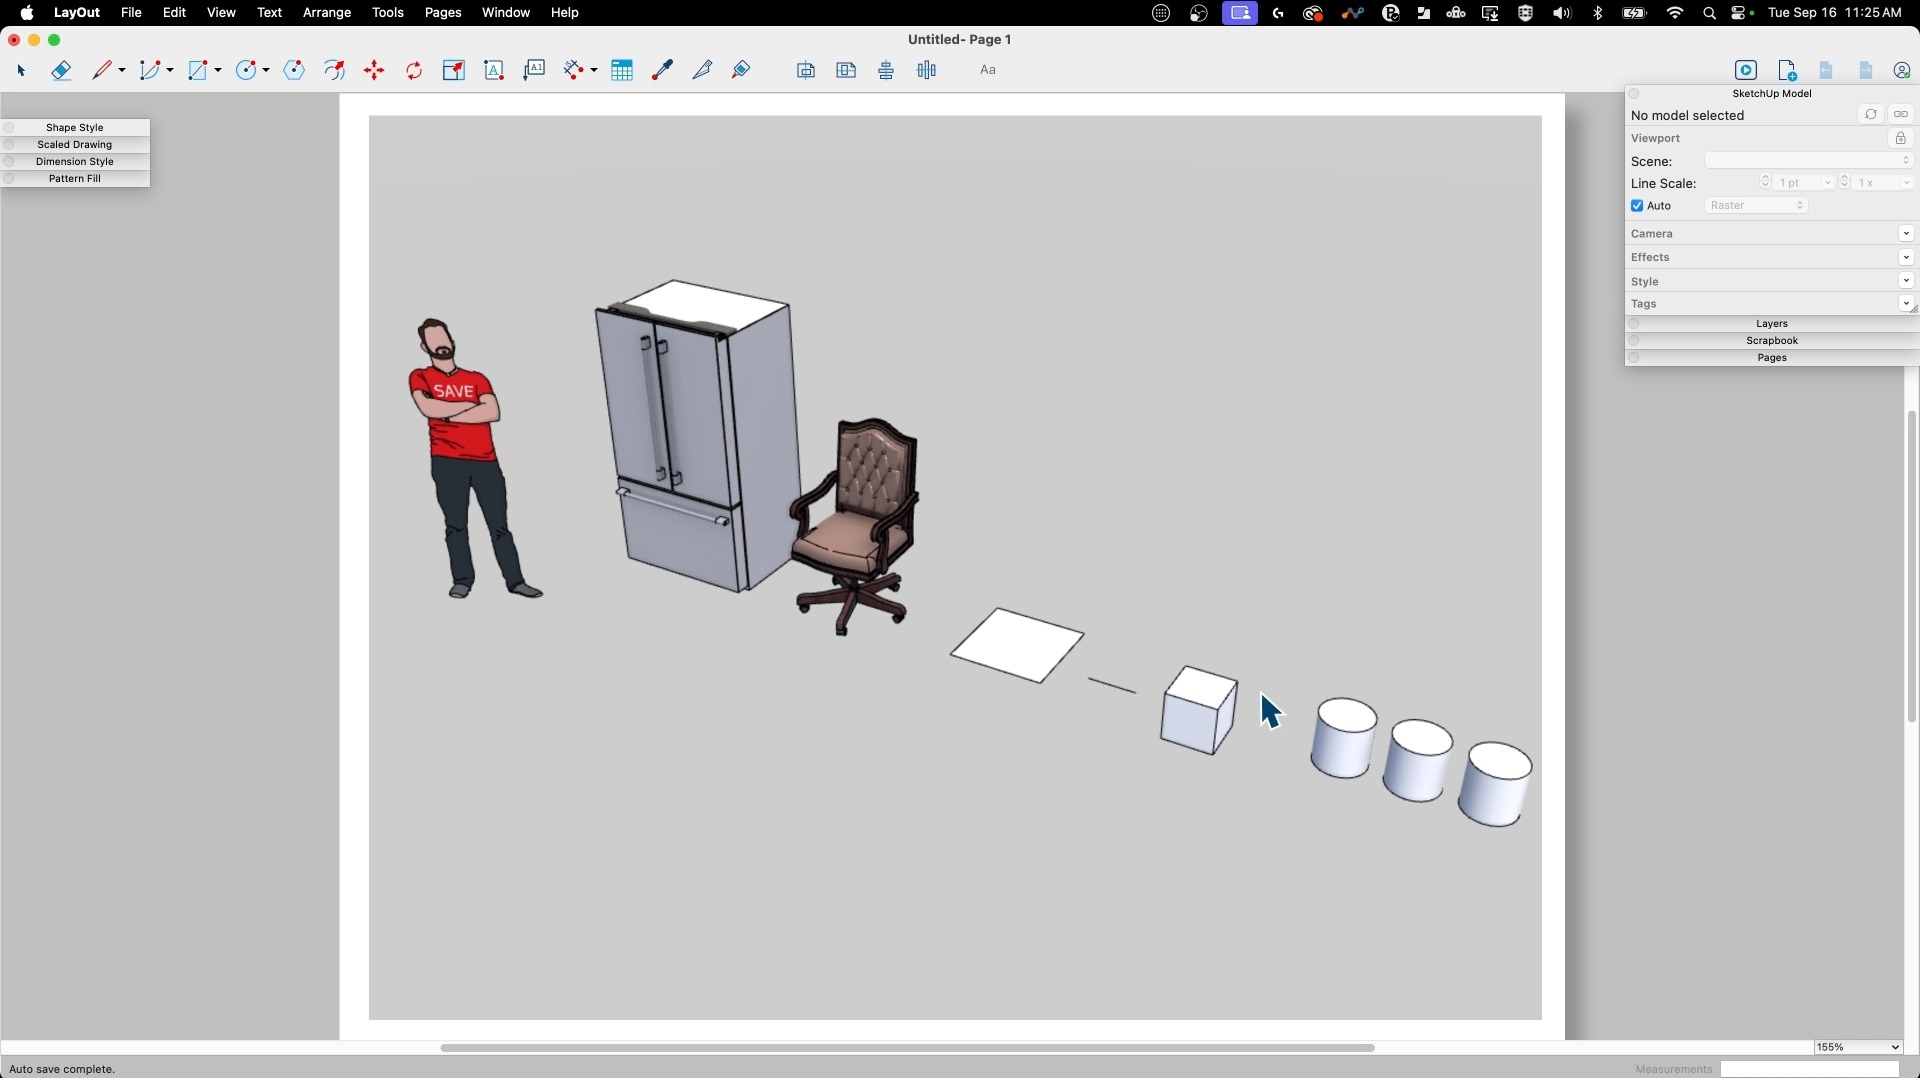
Task: Expand the Scaled Drawing panel
Action: pyautogui.click(x=76, y=145)
